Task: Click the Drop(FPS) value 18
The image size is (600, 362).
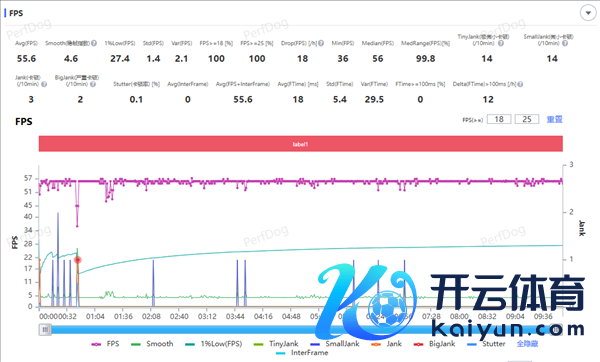Action: [x=303, y=59]
